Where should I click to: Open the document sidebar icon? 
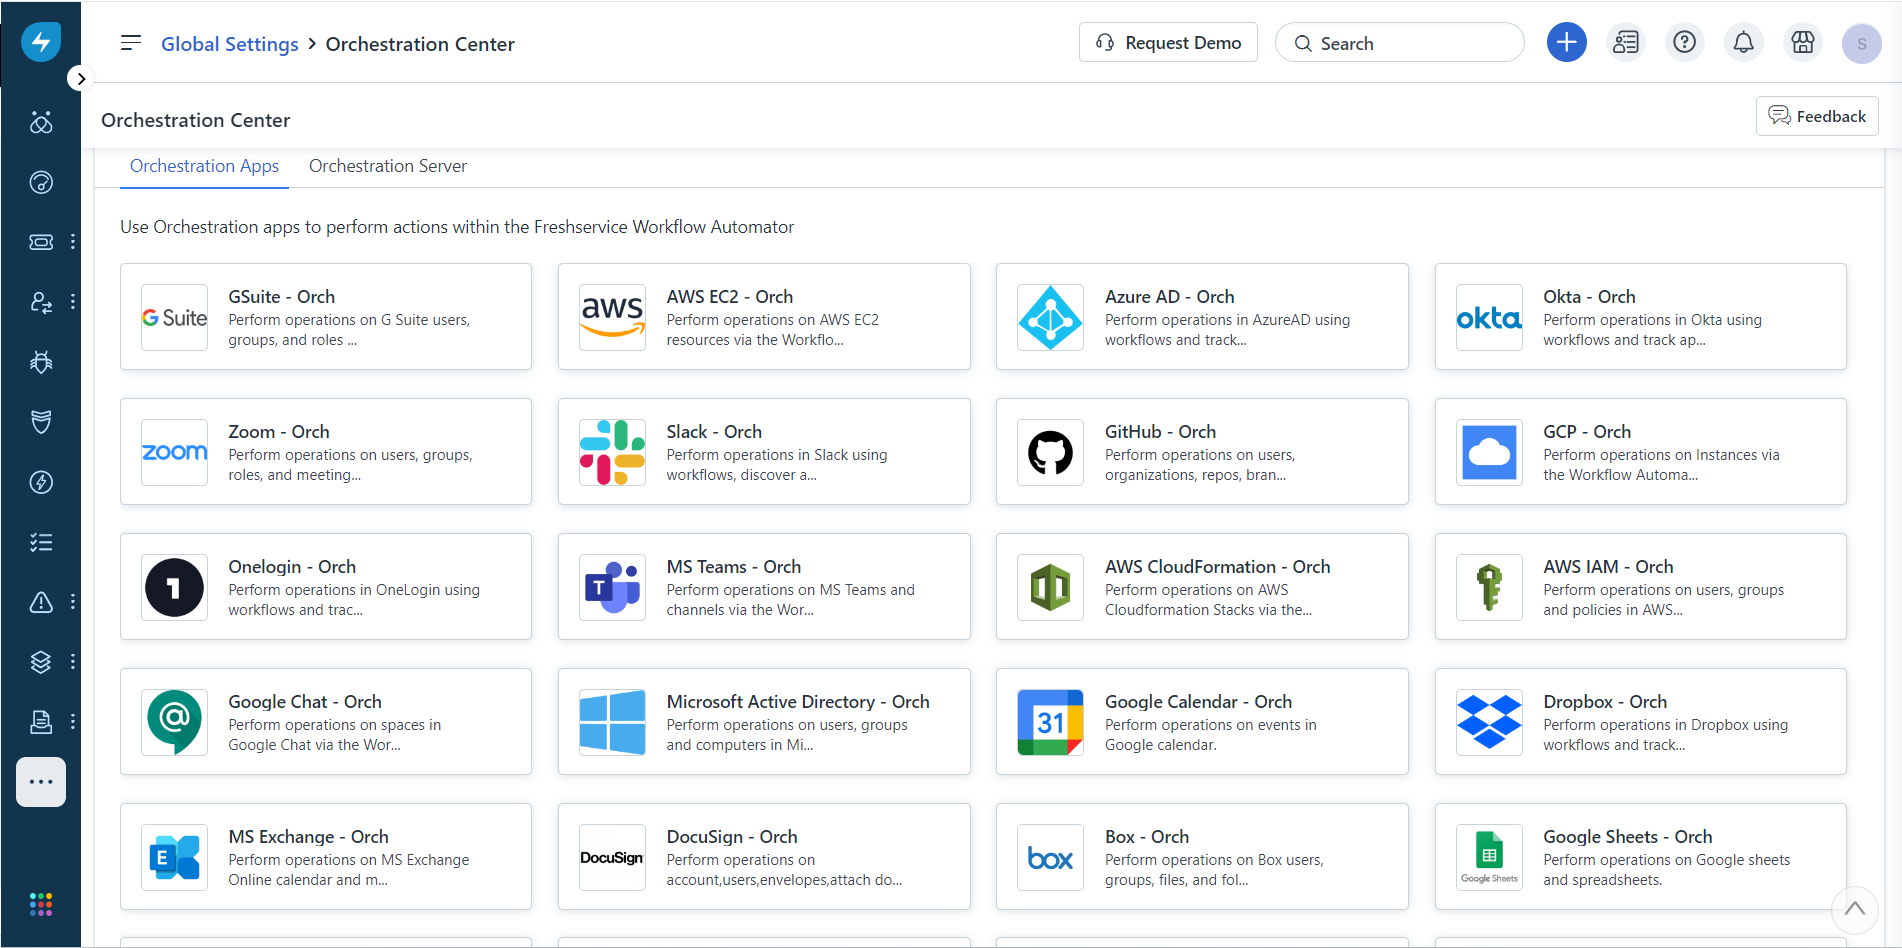click(x=41, y=722)
